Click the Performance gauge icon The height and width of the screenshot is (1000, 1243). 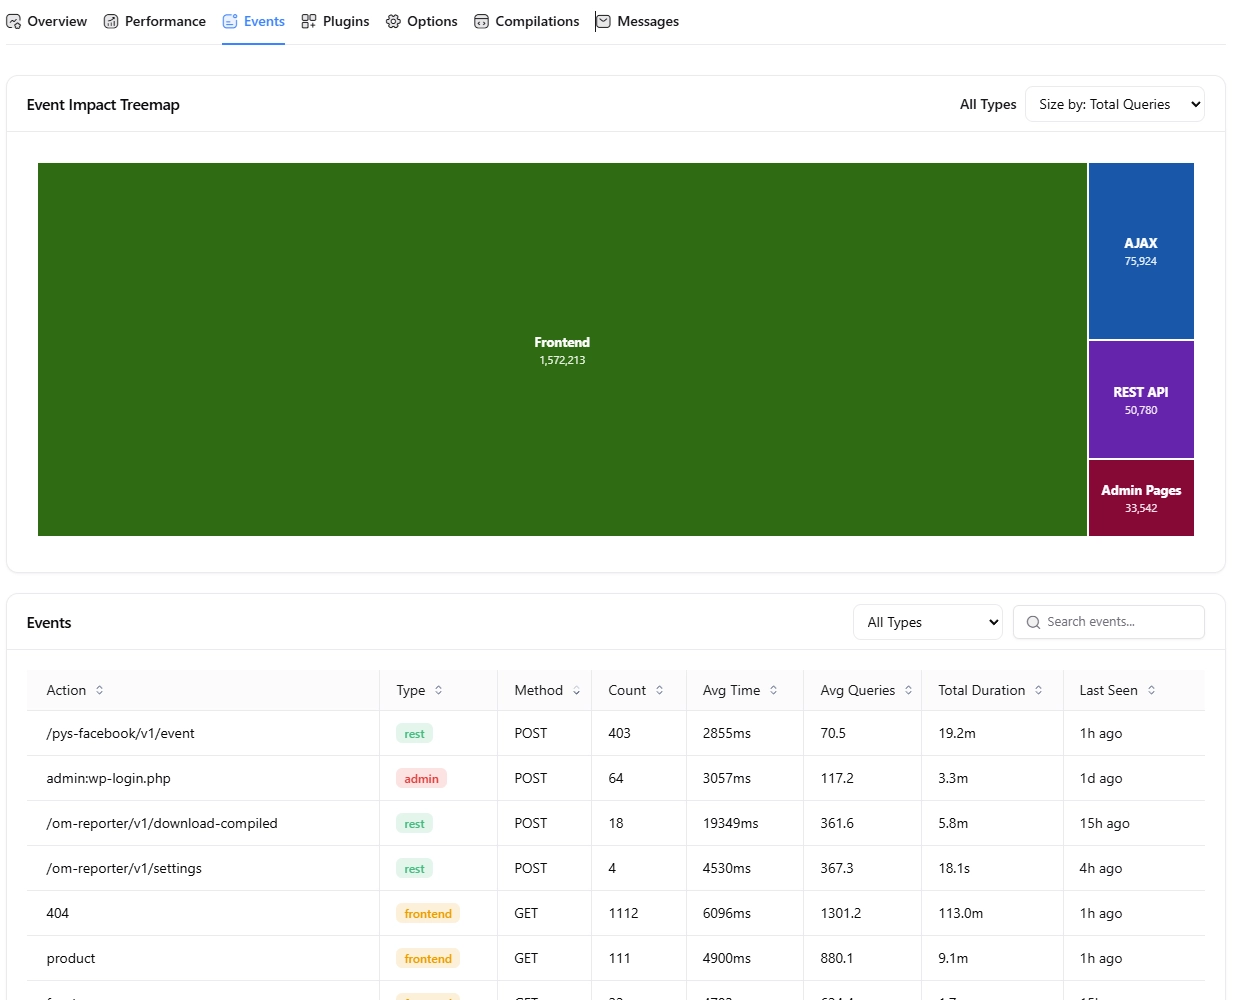pyautogui.click(x=110, y=20)
